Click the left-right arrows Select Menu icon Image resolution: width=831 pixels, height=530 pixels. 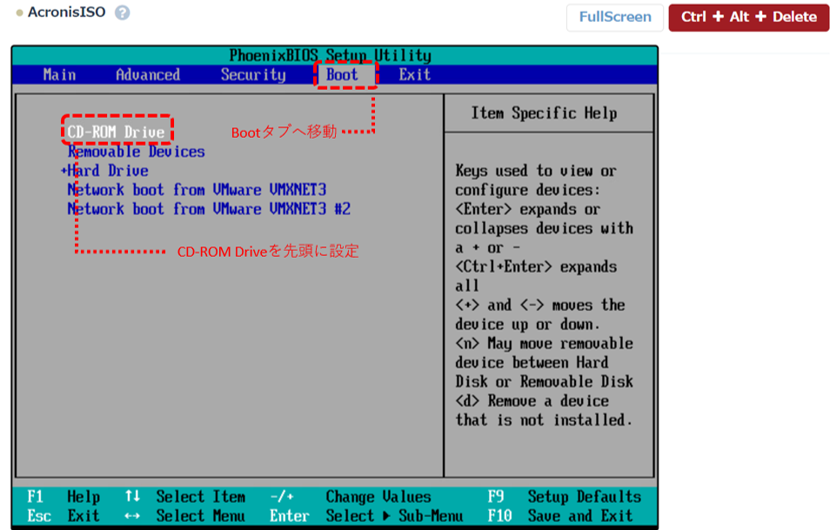pos(132,516)
